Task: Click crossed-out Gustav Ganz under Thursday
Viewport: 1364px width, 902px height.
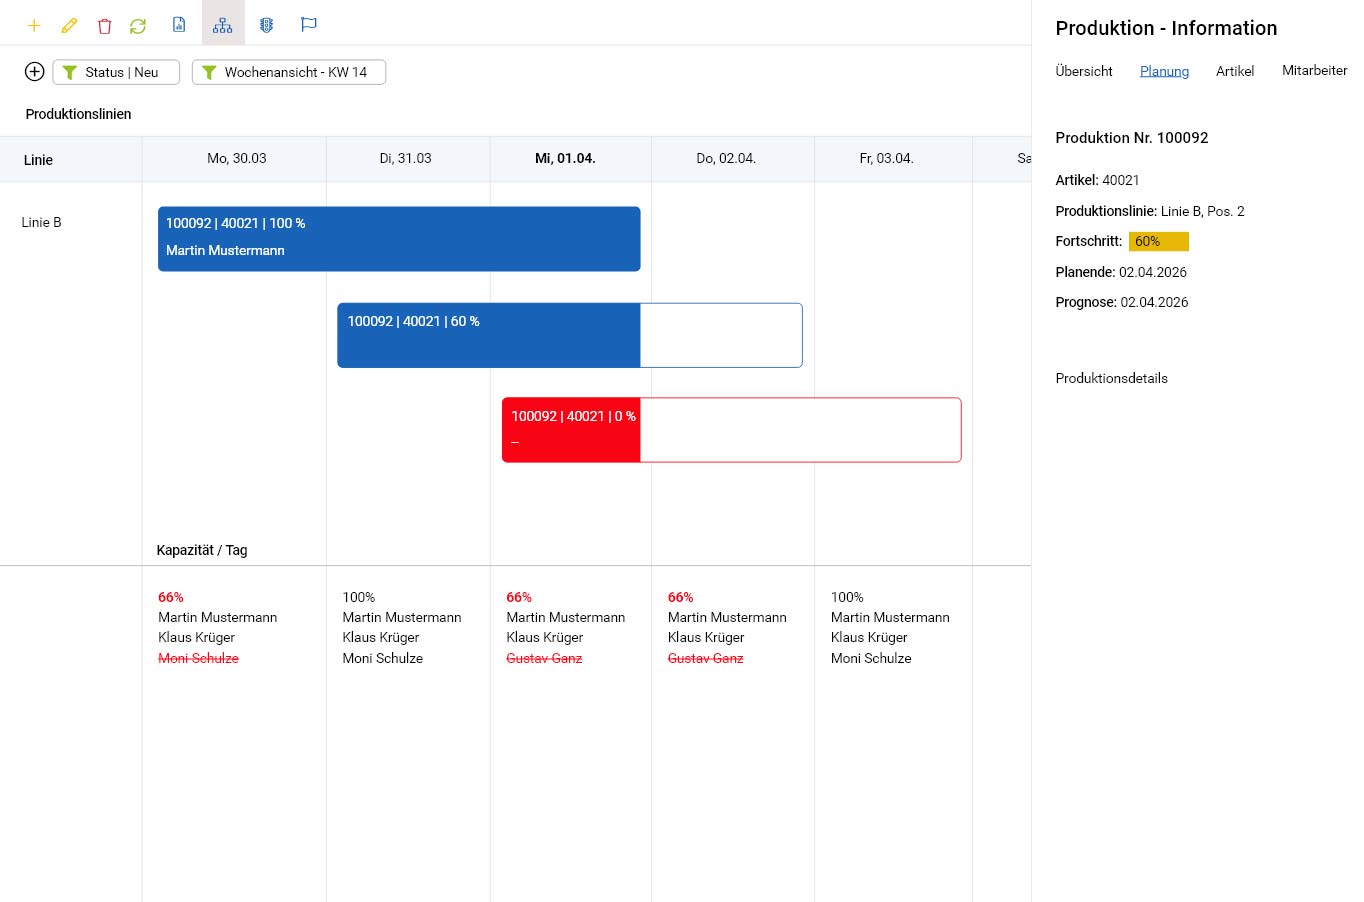Action: click(706, 658)
